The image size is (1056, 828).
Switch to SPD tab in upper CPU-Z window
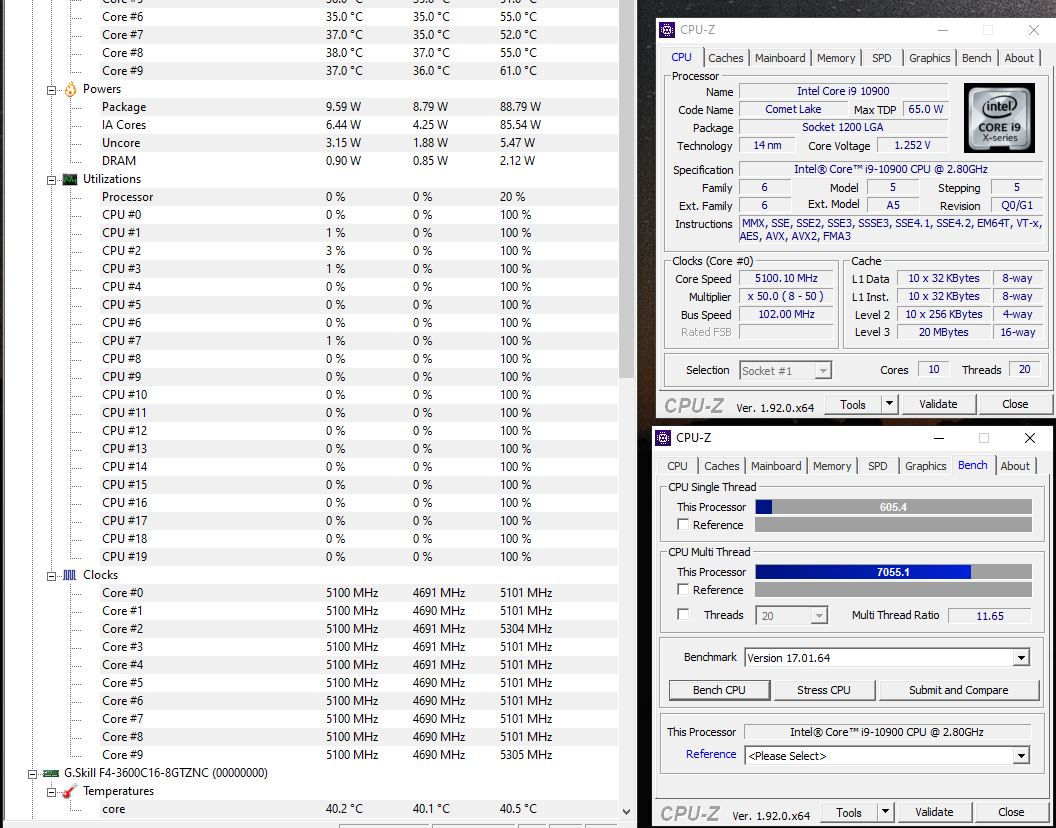tap(882, 58)
